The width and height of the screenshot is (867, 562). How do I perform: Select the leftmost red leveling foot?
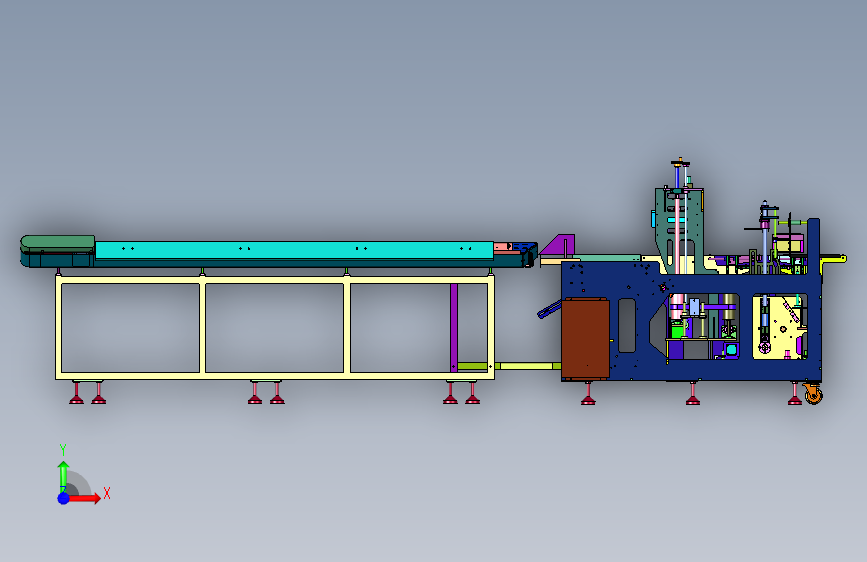click(x=76, y=393)
